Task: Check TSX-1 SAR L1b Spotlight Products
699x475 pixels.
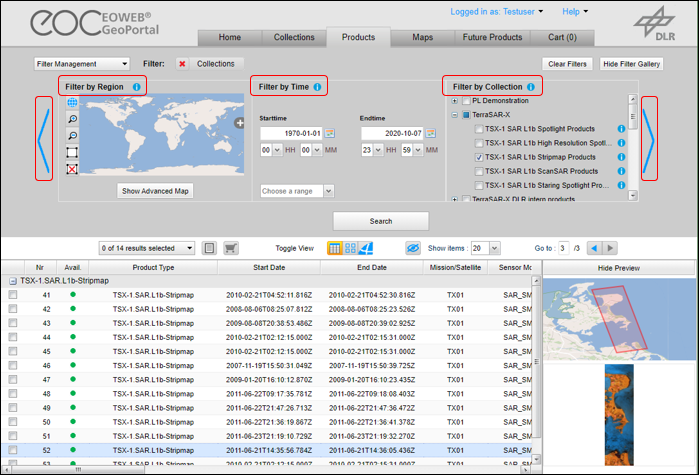Action: point(479,129)
